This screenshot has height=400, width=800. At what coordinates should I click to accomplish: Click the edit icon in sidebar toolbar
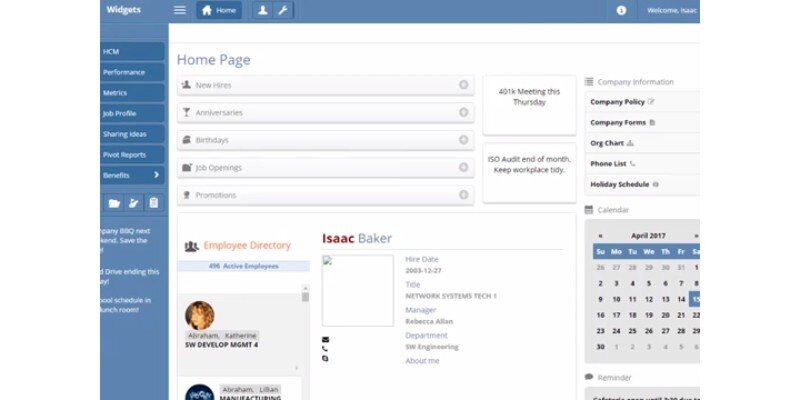point(134,203)
